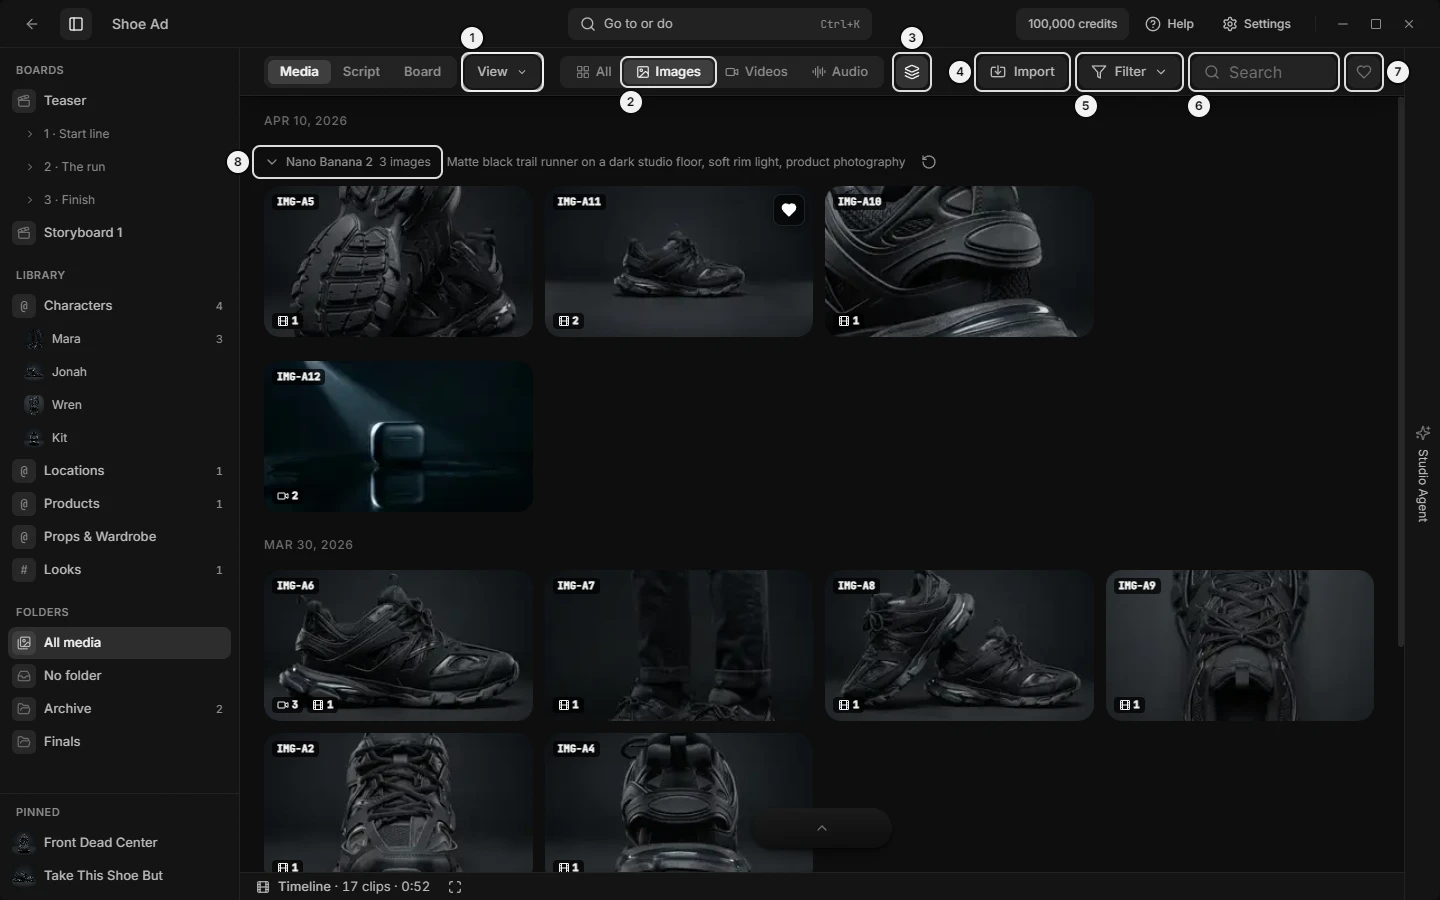Open Settings
The image size is (1440, 900).
(x=1257, y=24)
